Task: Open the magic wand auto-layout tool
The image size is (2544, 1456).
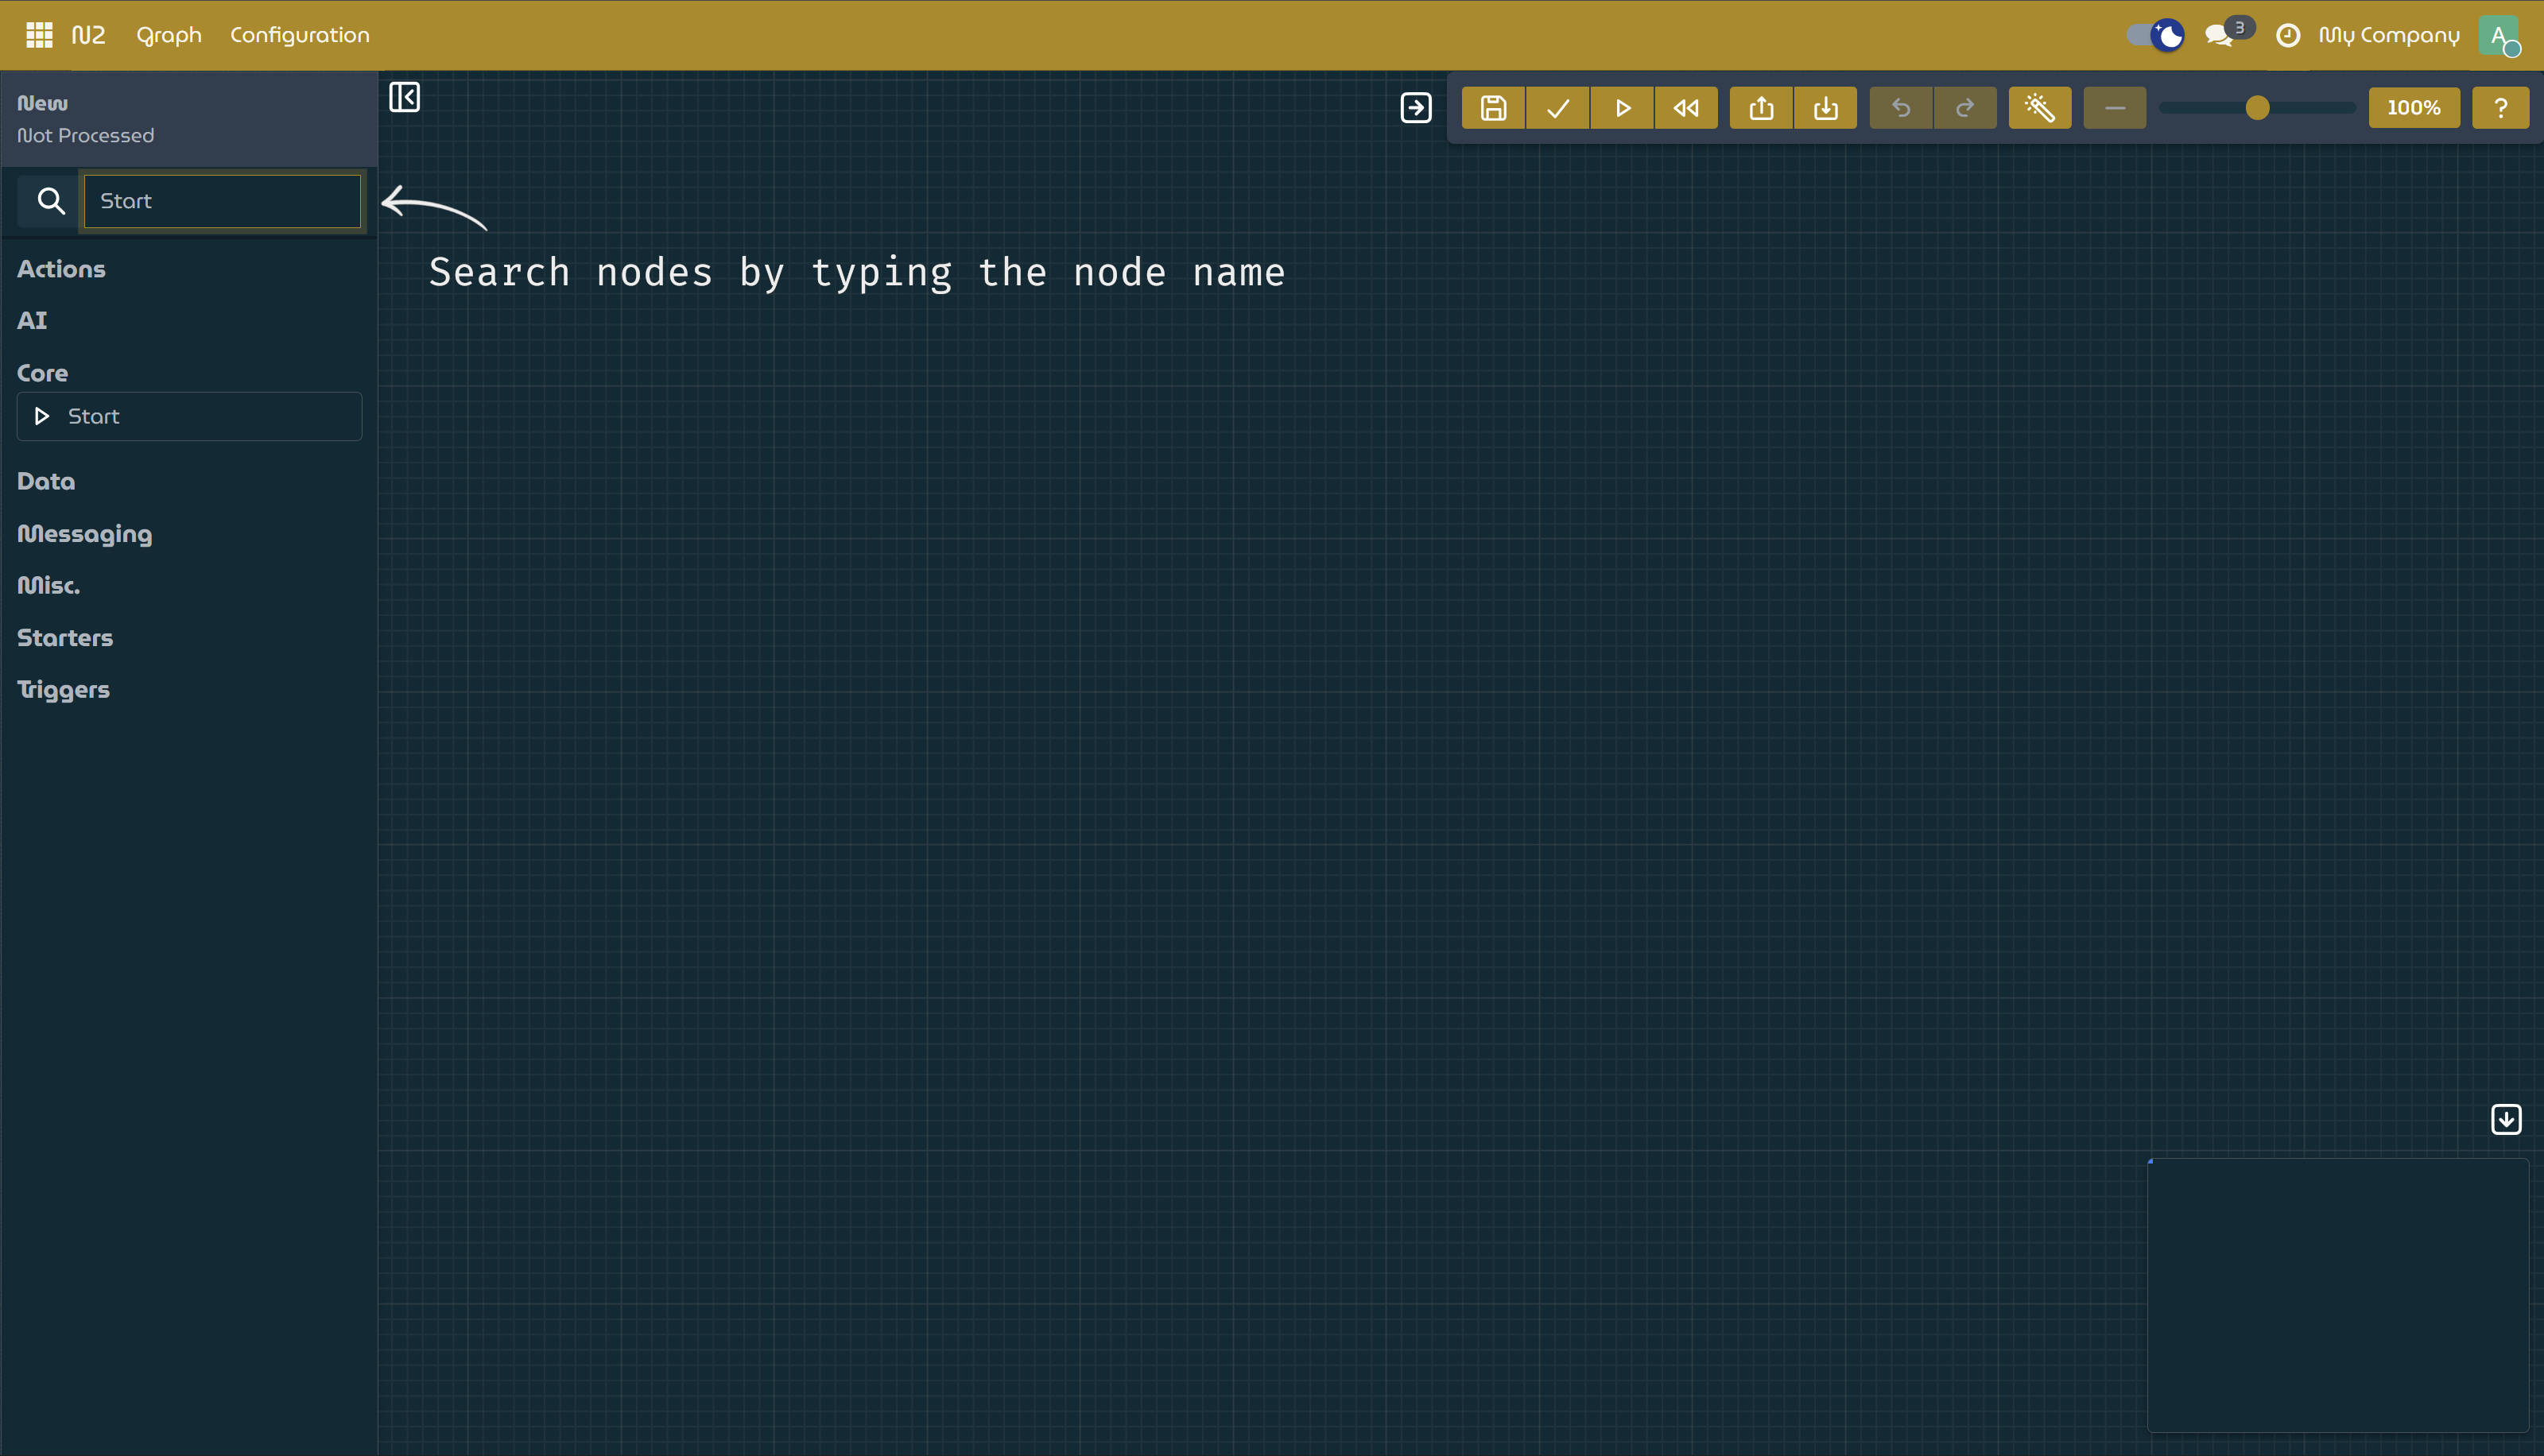Action: 2040,107
